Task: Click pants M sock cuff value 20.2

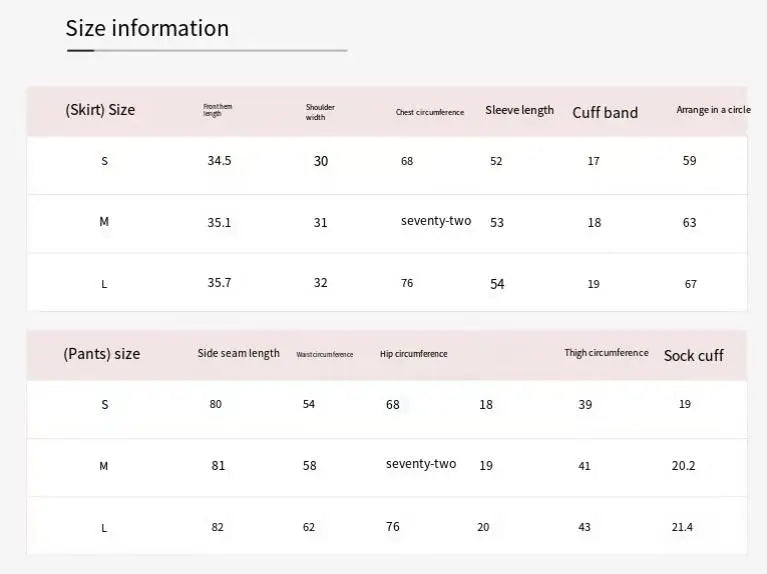Action: point(683,465)
